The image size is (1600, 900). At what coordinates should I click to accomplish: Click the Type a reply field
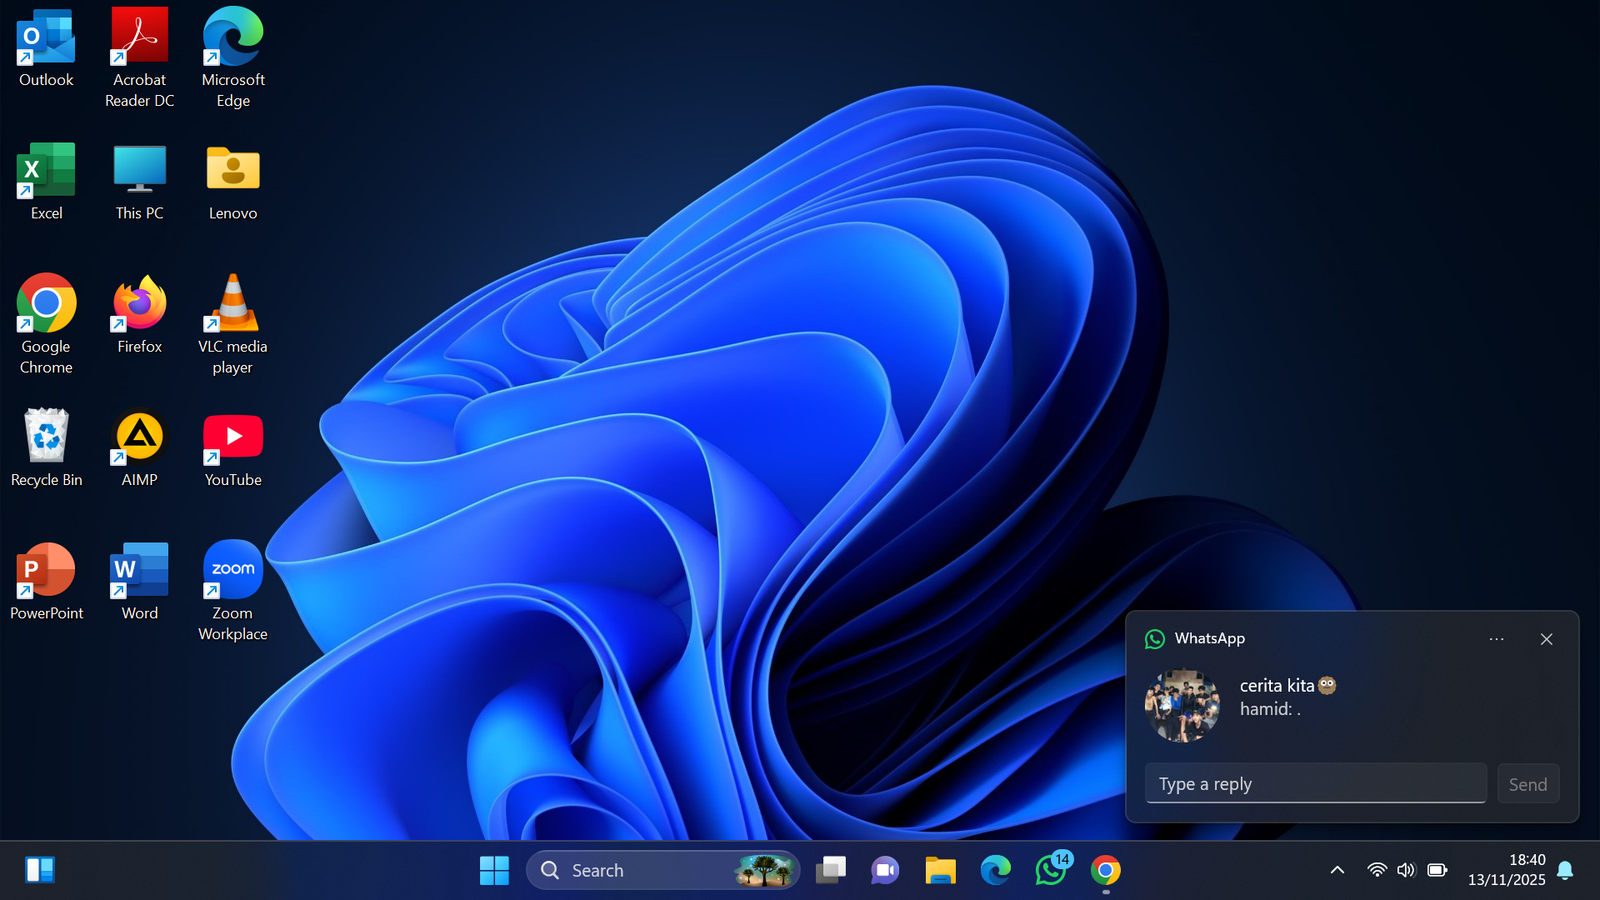(x=1315, y=784)
